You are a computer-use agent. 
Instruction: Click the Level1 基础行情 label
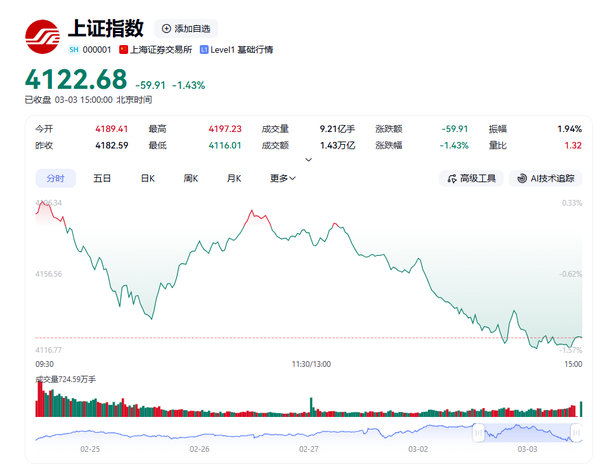(x=241, y=50)
